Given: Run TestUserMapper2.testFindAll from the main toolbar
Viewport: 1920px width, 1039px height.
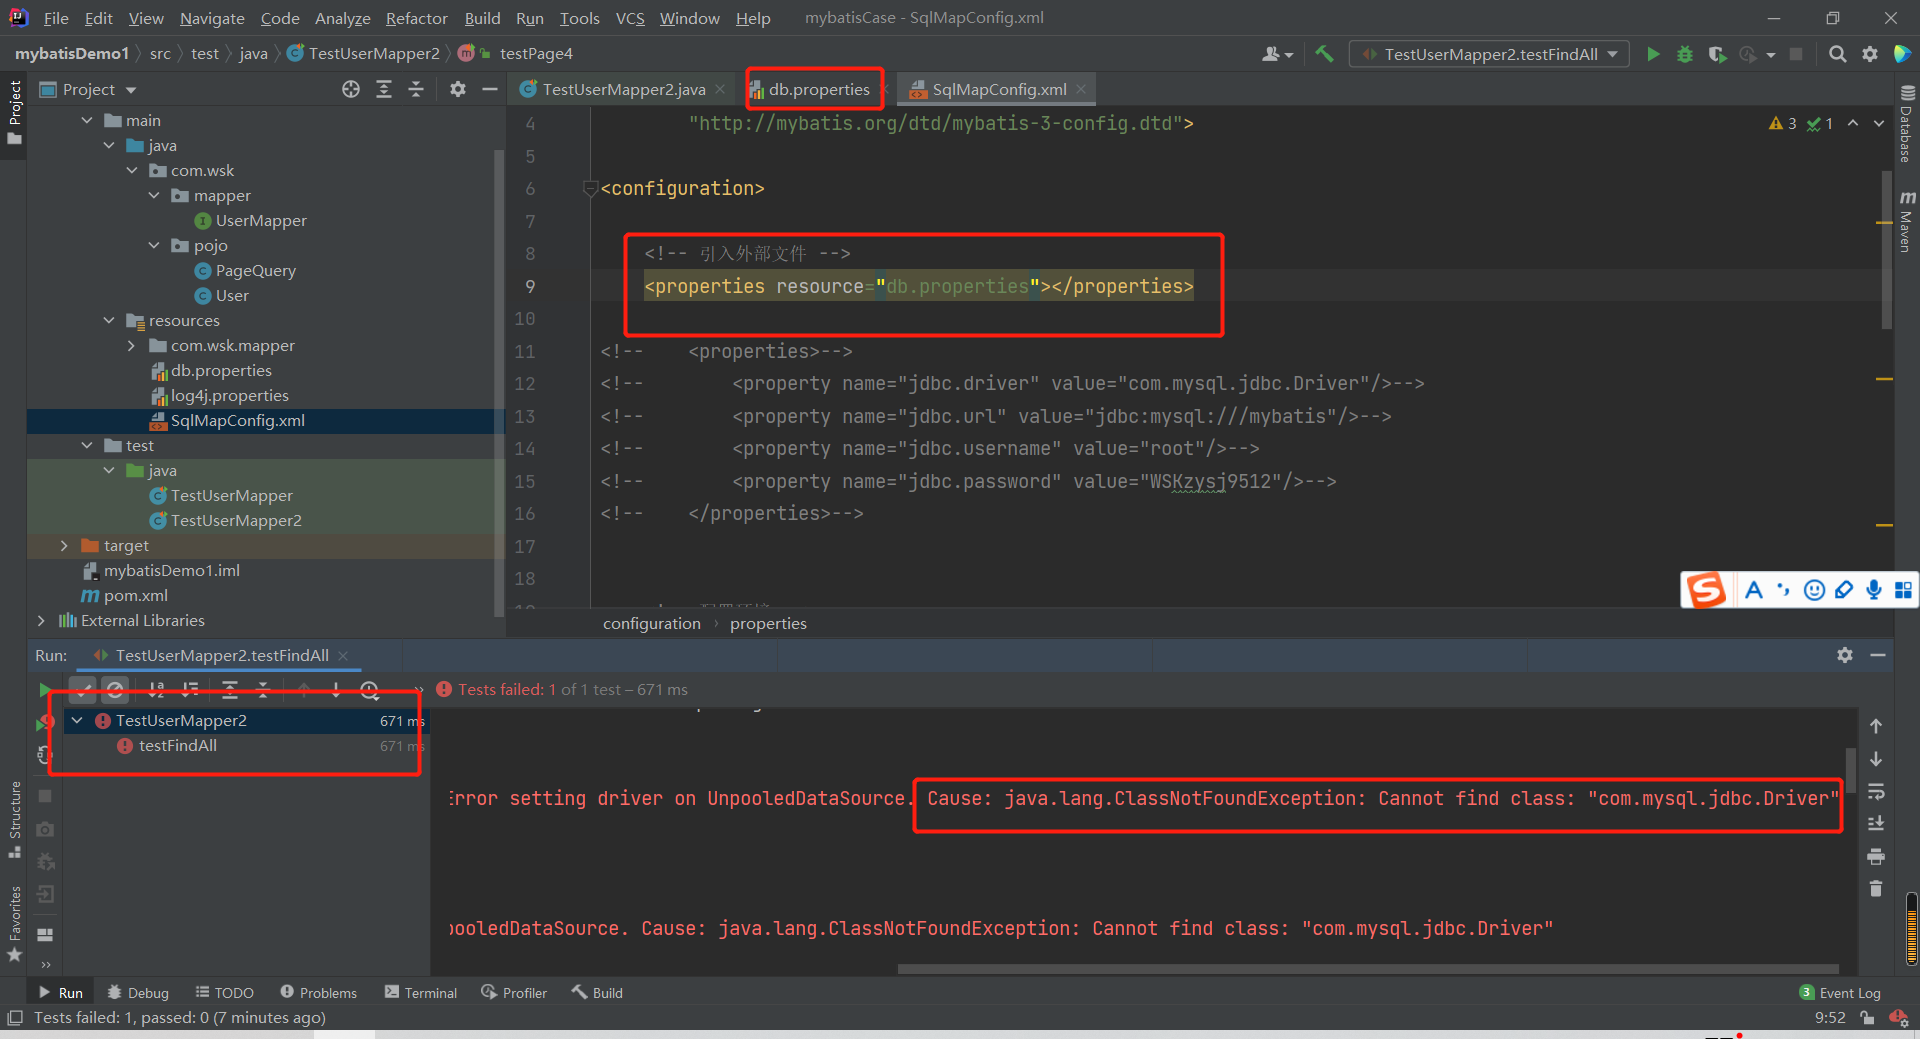Looking at the screenshot, I should [1653, 54].
